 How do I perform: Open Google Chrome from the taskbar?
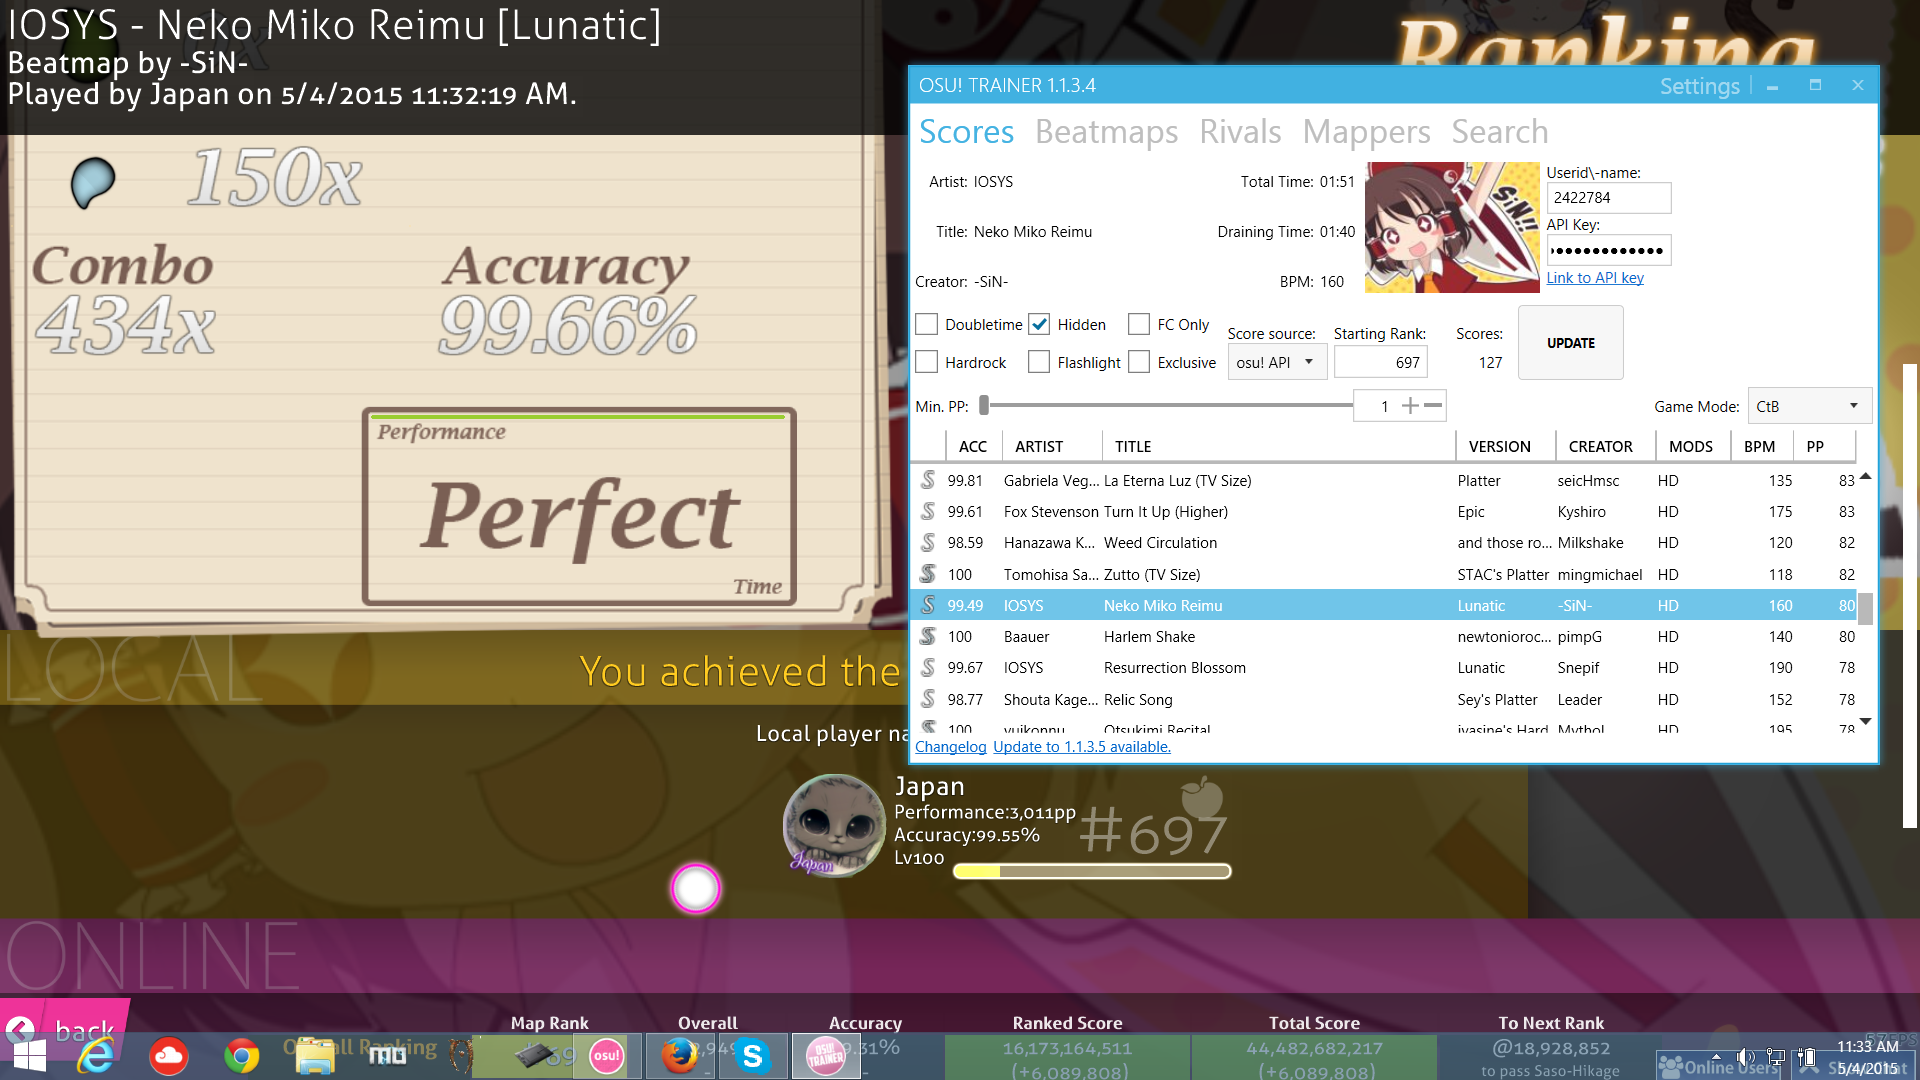click(x=241, y=1057)
